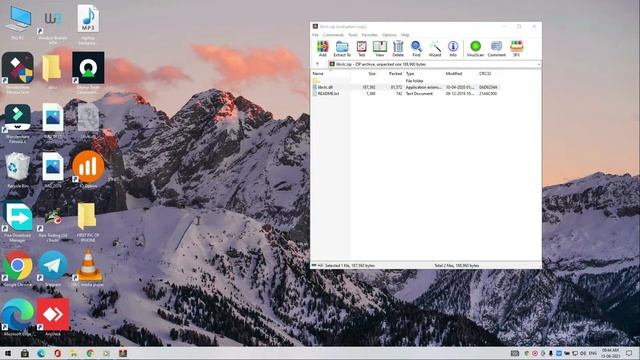Screen dimensions: 640x360
Task: Select the parent folder '..' row
Action: pyautogui.click(x=405, y=81)
